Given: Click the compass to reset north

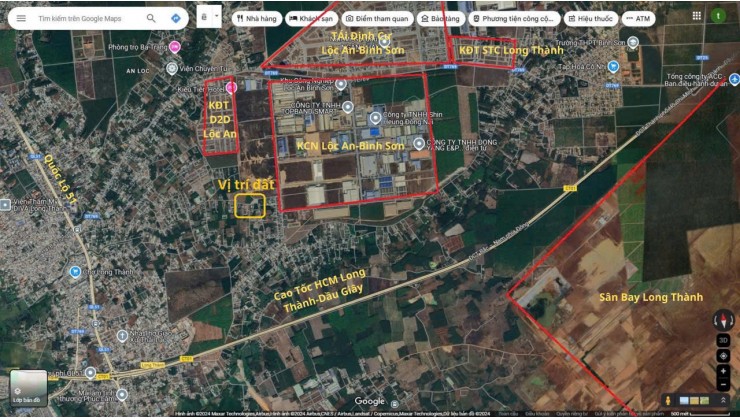Looking at the screenshot, I should click(x=723, y=321).
